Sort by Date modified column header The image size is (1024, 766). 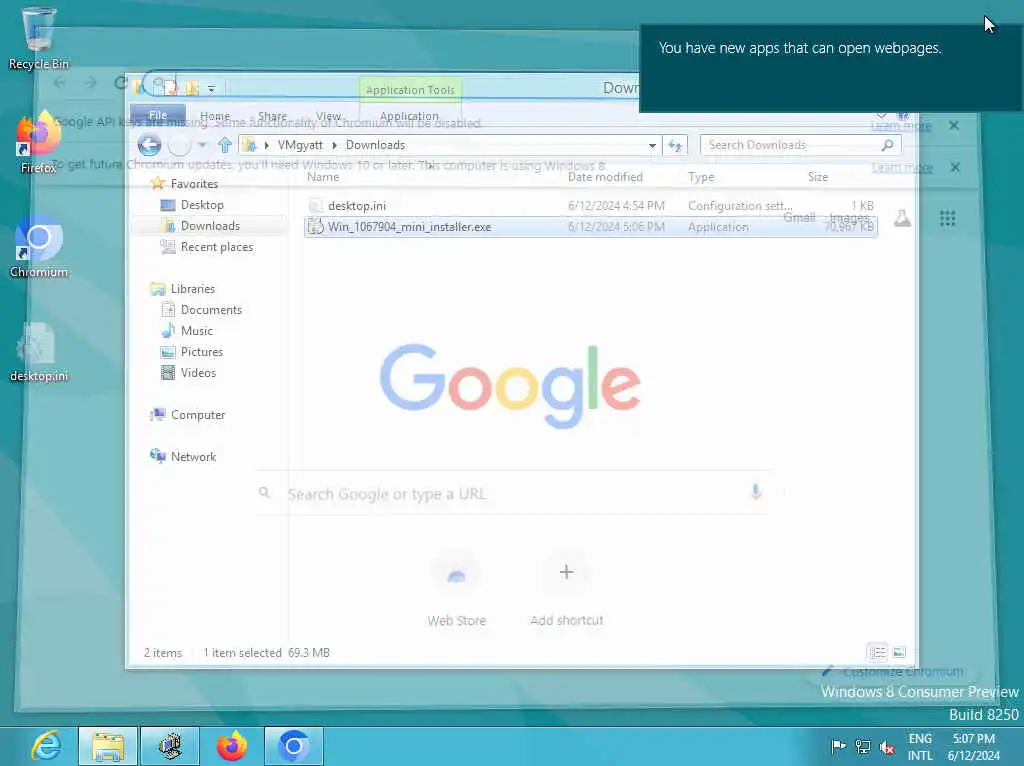pyautogui.click(x=605, y=176)
